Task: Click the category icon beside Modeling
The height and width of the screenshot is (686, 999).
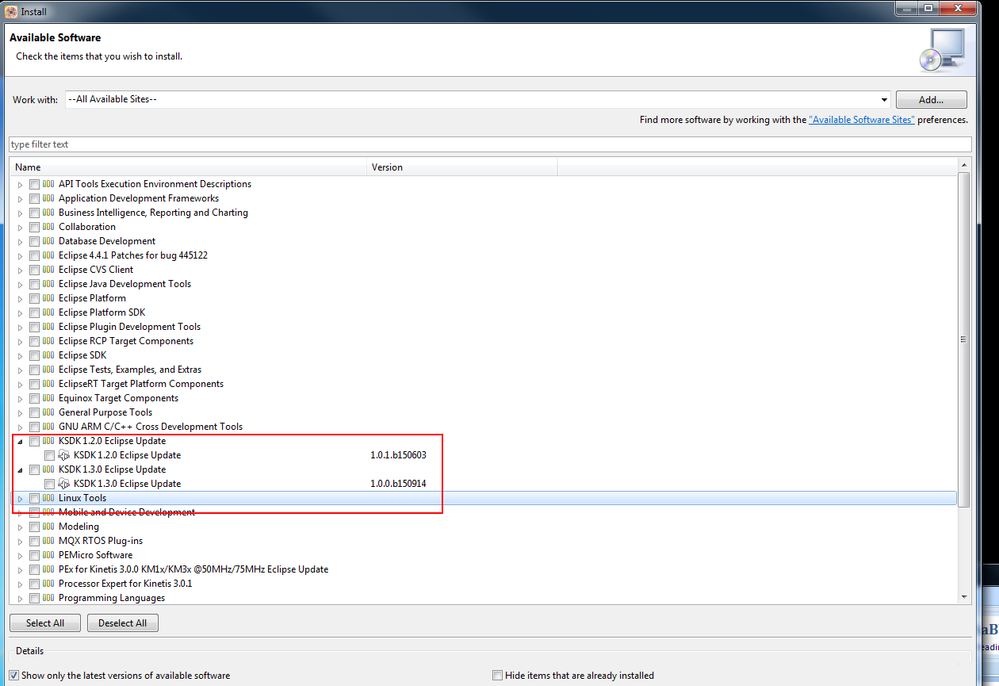Action: [48, 526]
